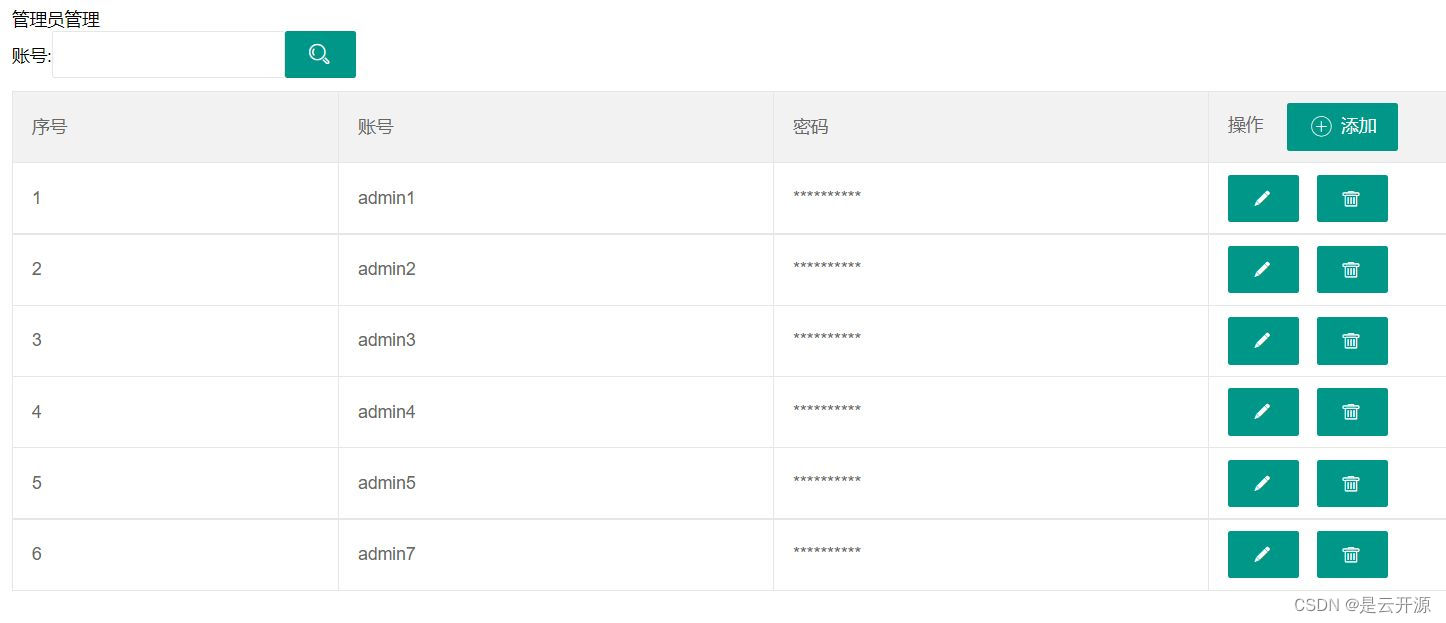Click the masked password for admin1
1446x623 pixels.
point(827,196)
